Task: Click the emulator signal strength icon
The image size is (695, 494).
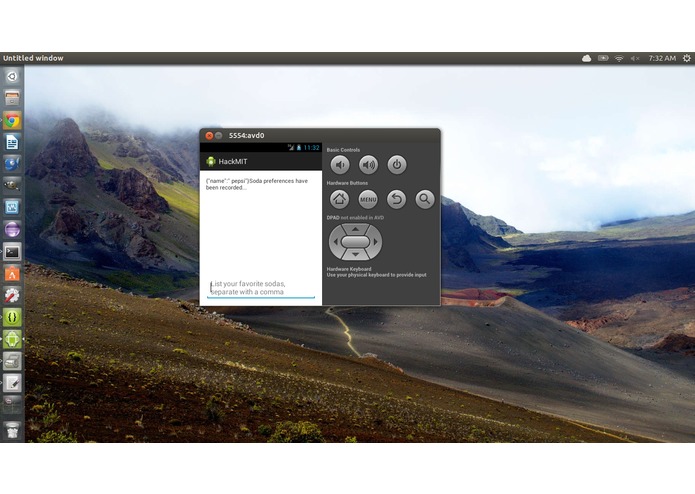Action: click(291, 148)
